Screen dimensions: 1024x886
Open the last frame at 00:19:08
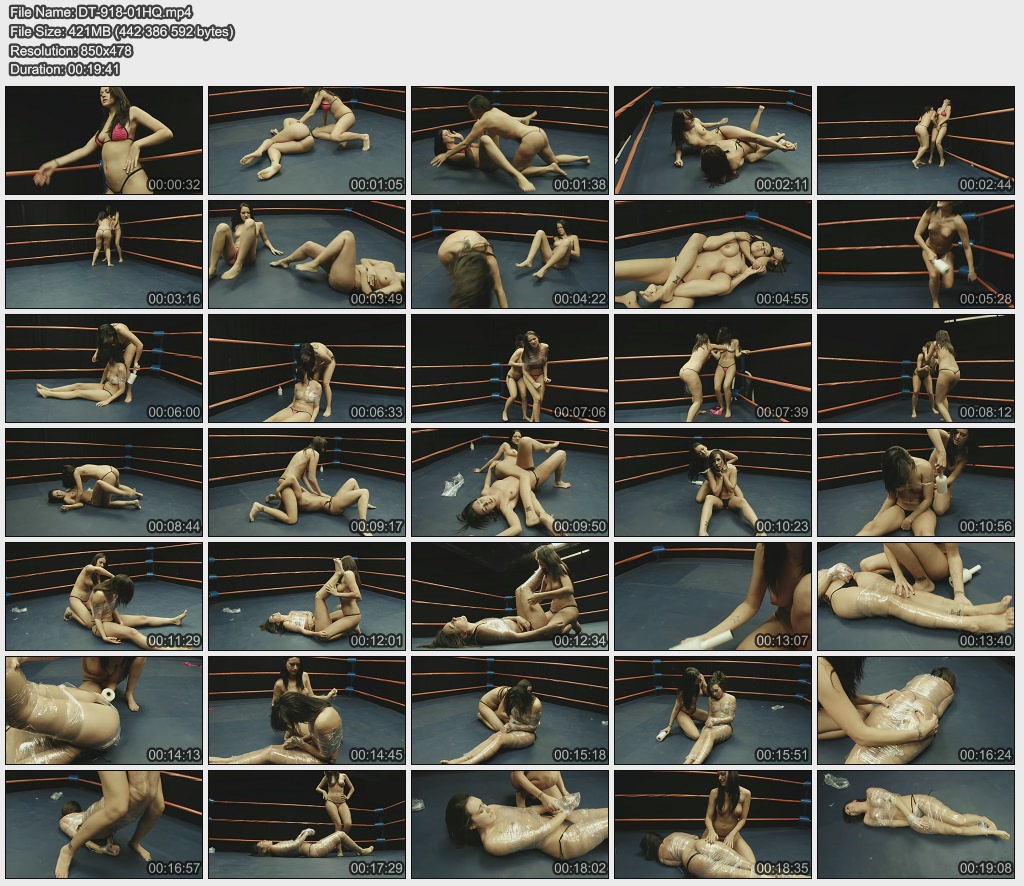(x=916, y=824)
